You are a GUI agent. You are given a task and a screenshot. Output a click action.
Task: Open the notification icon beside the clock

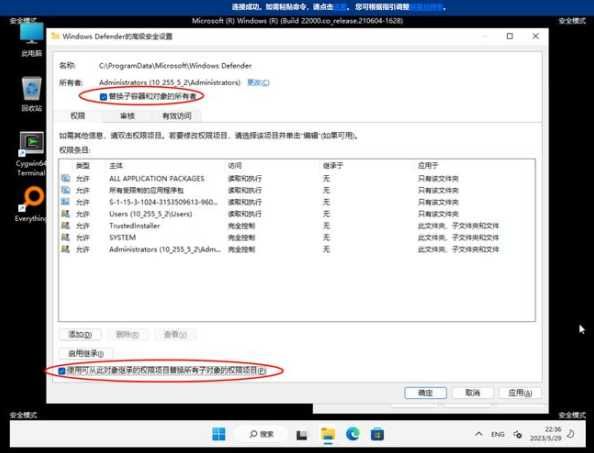571,434
